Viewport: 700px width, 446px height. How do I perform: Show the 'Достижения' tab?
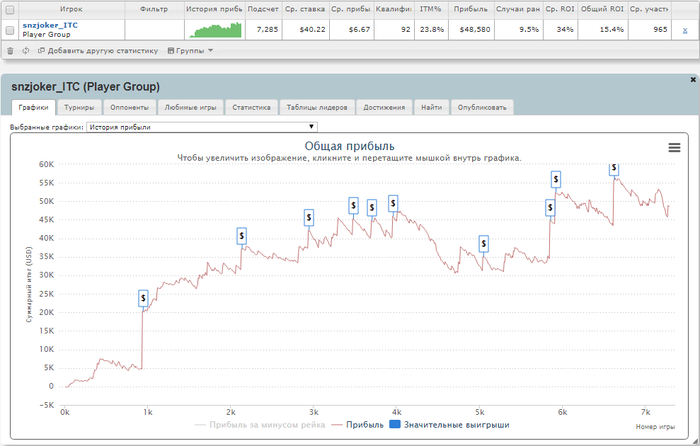384,107
